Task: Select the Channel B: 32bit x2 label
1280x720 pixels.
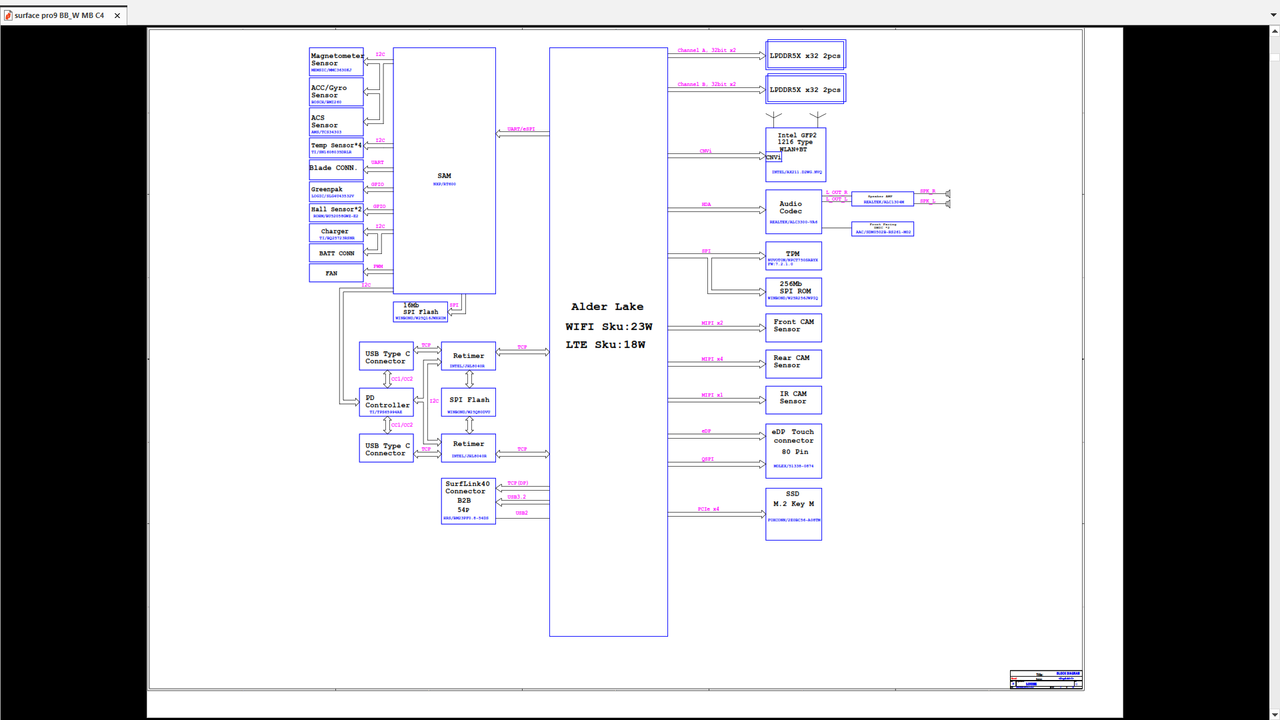Action: click(707, 84)
